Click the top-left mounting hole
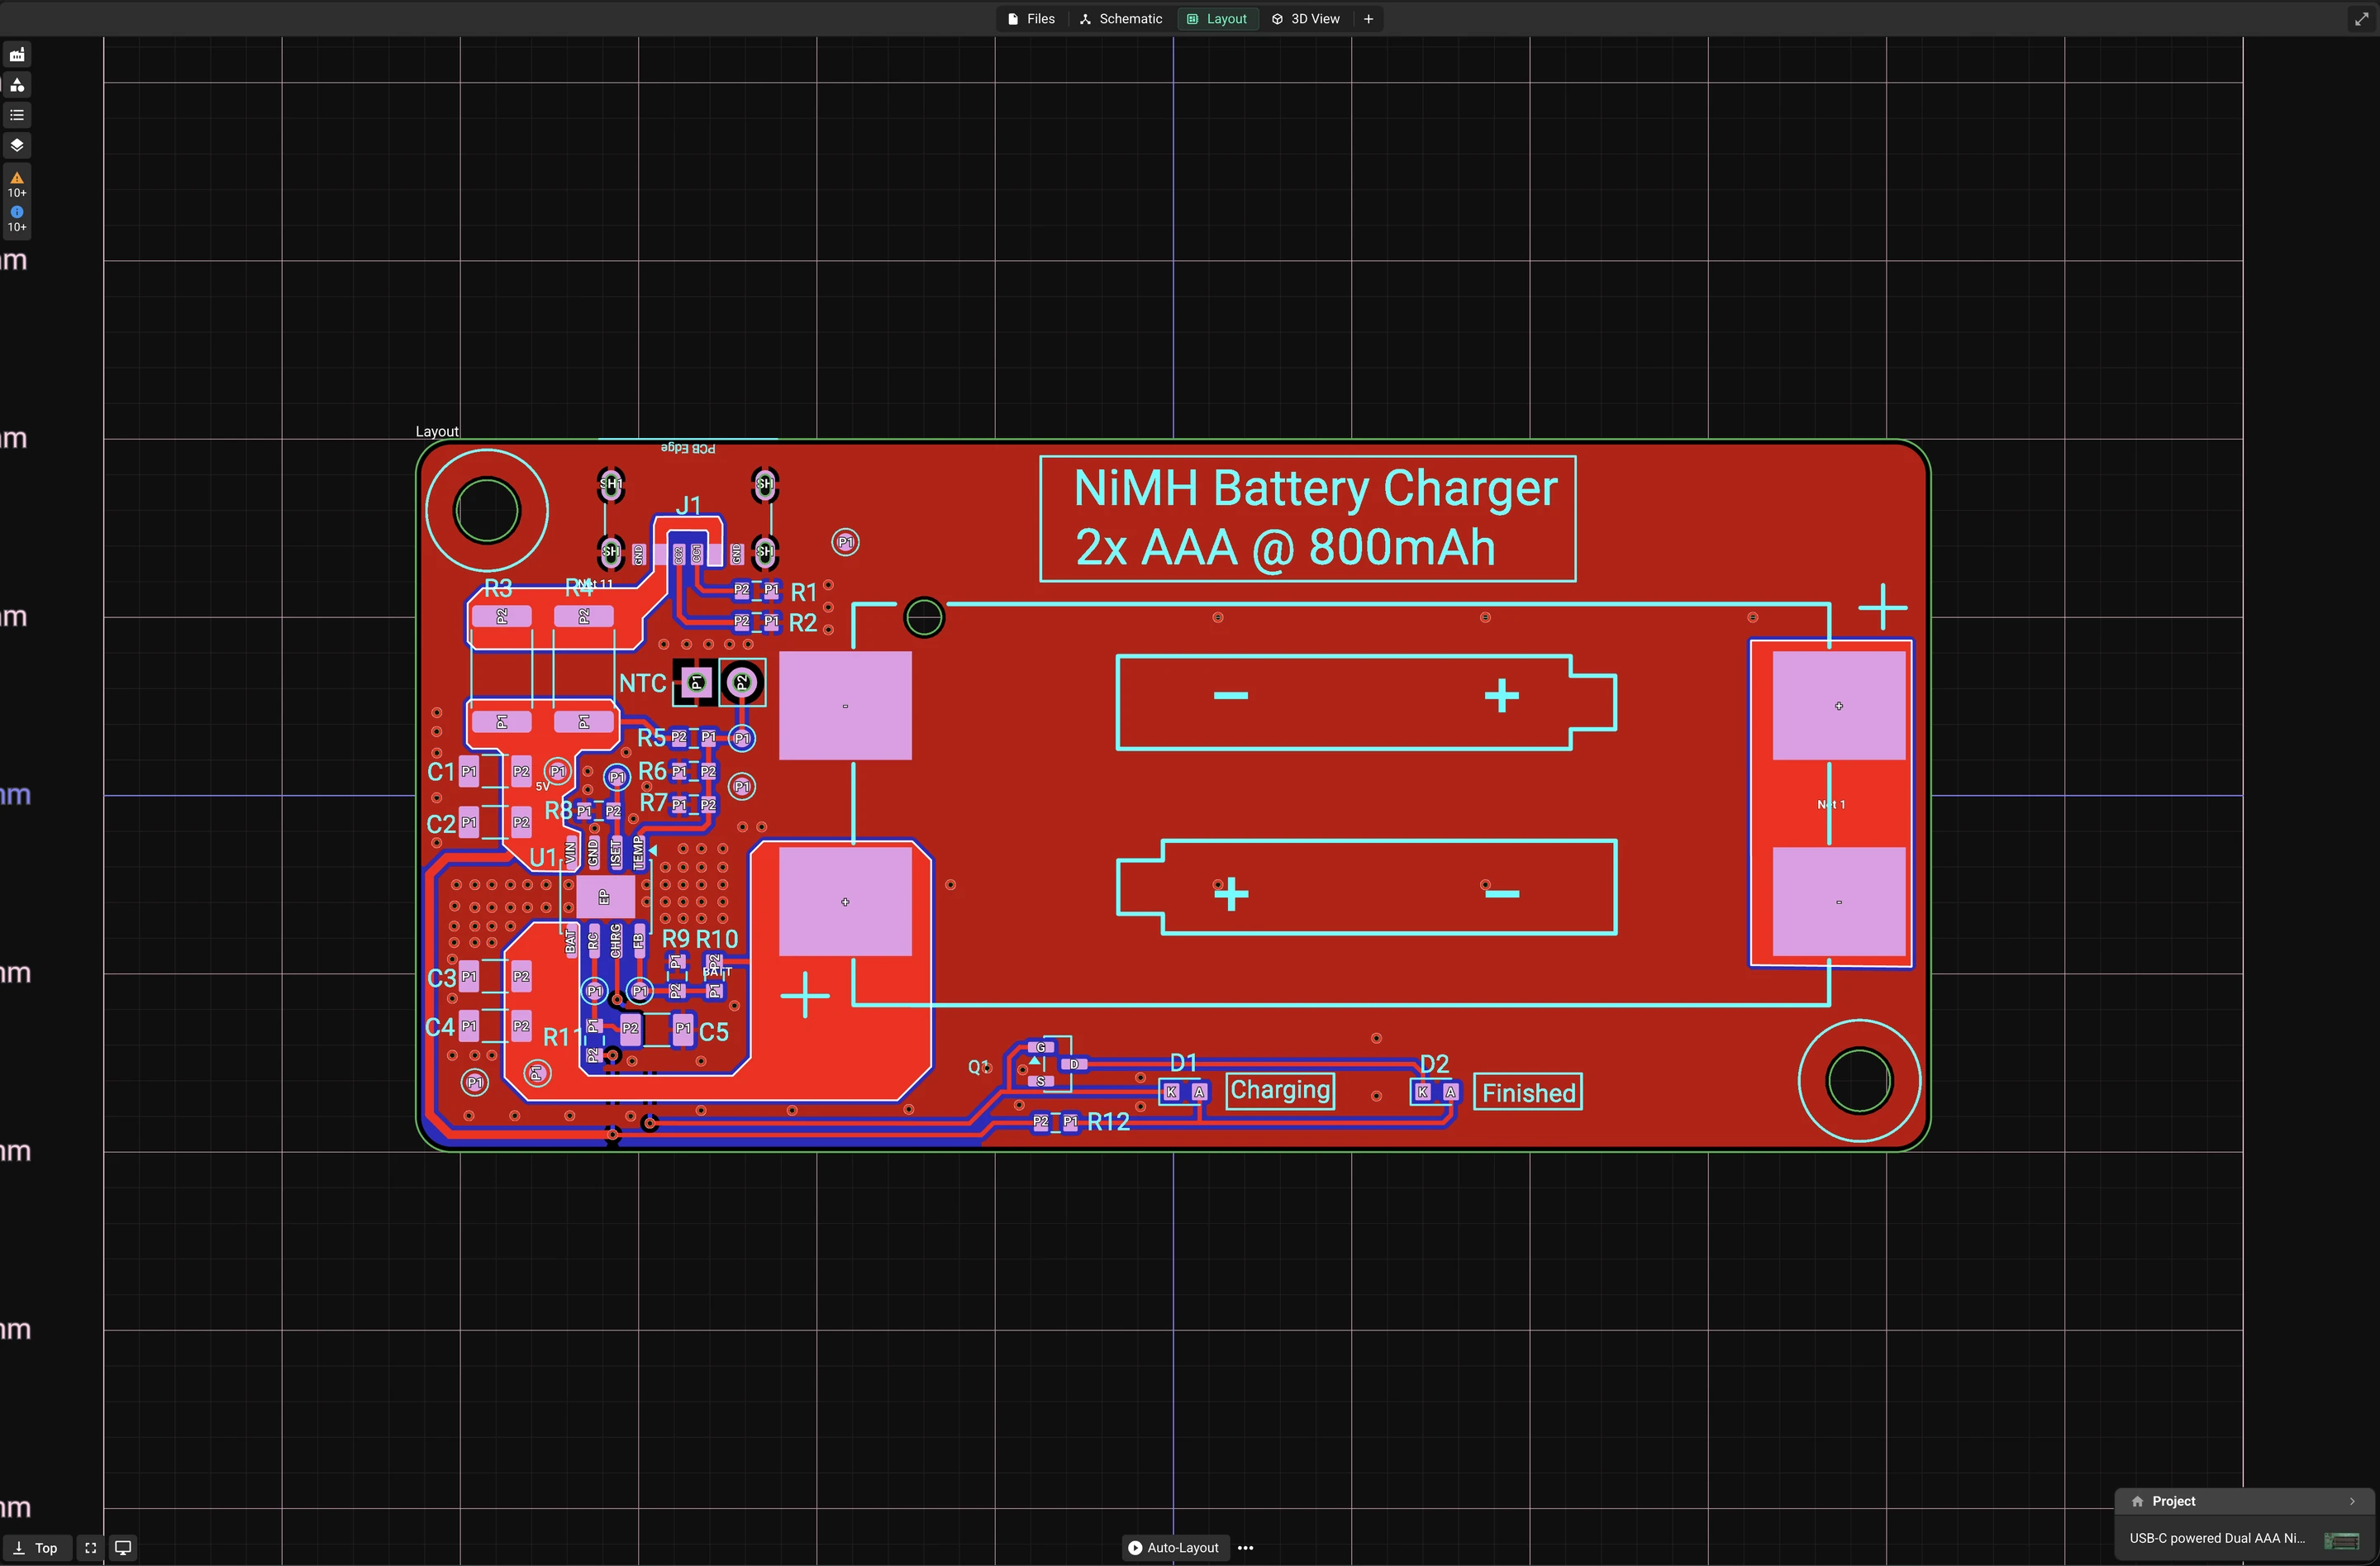 (x=487, y=510)
